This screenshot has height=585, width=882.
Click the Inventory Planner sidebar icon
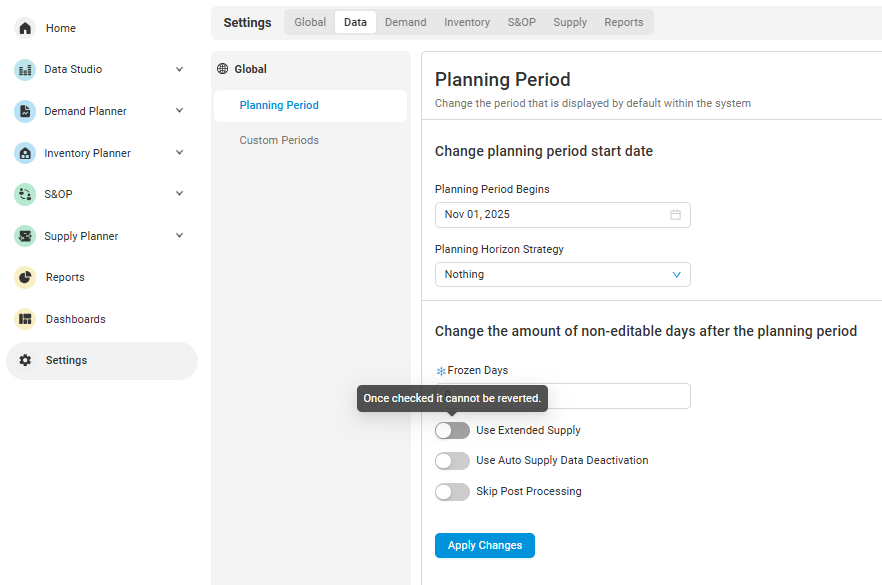25,153
